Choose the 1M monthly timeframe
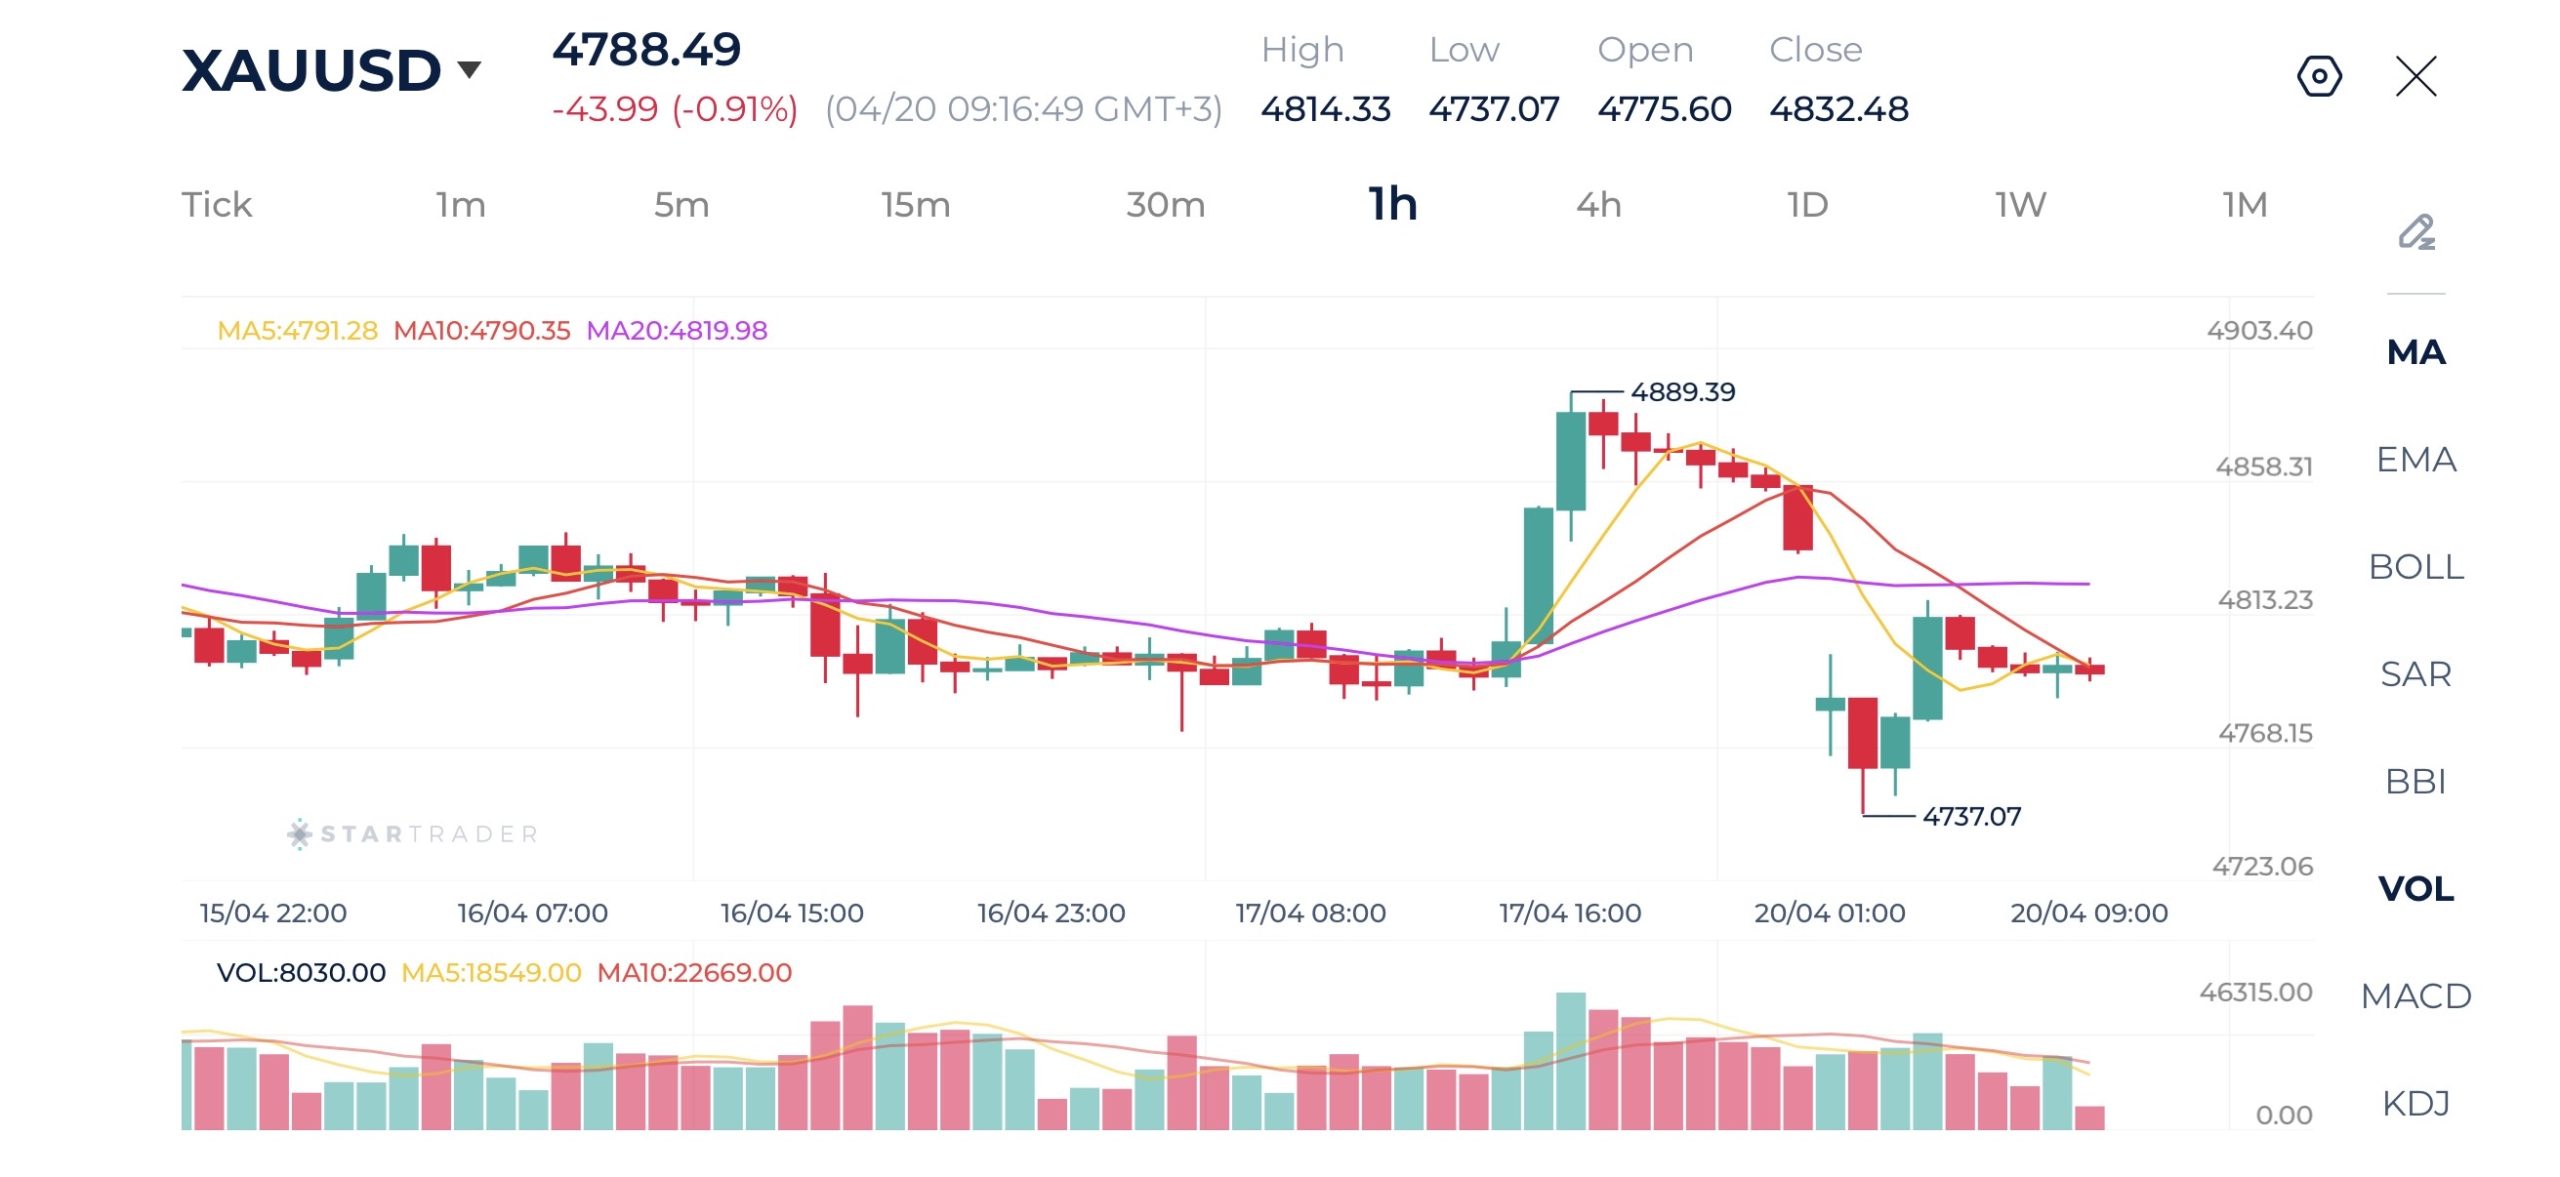 click(2245, 205)
